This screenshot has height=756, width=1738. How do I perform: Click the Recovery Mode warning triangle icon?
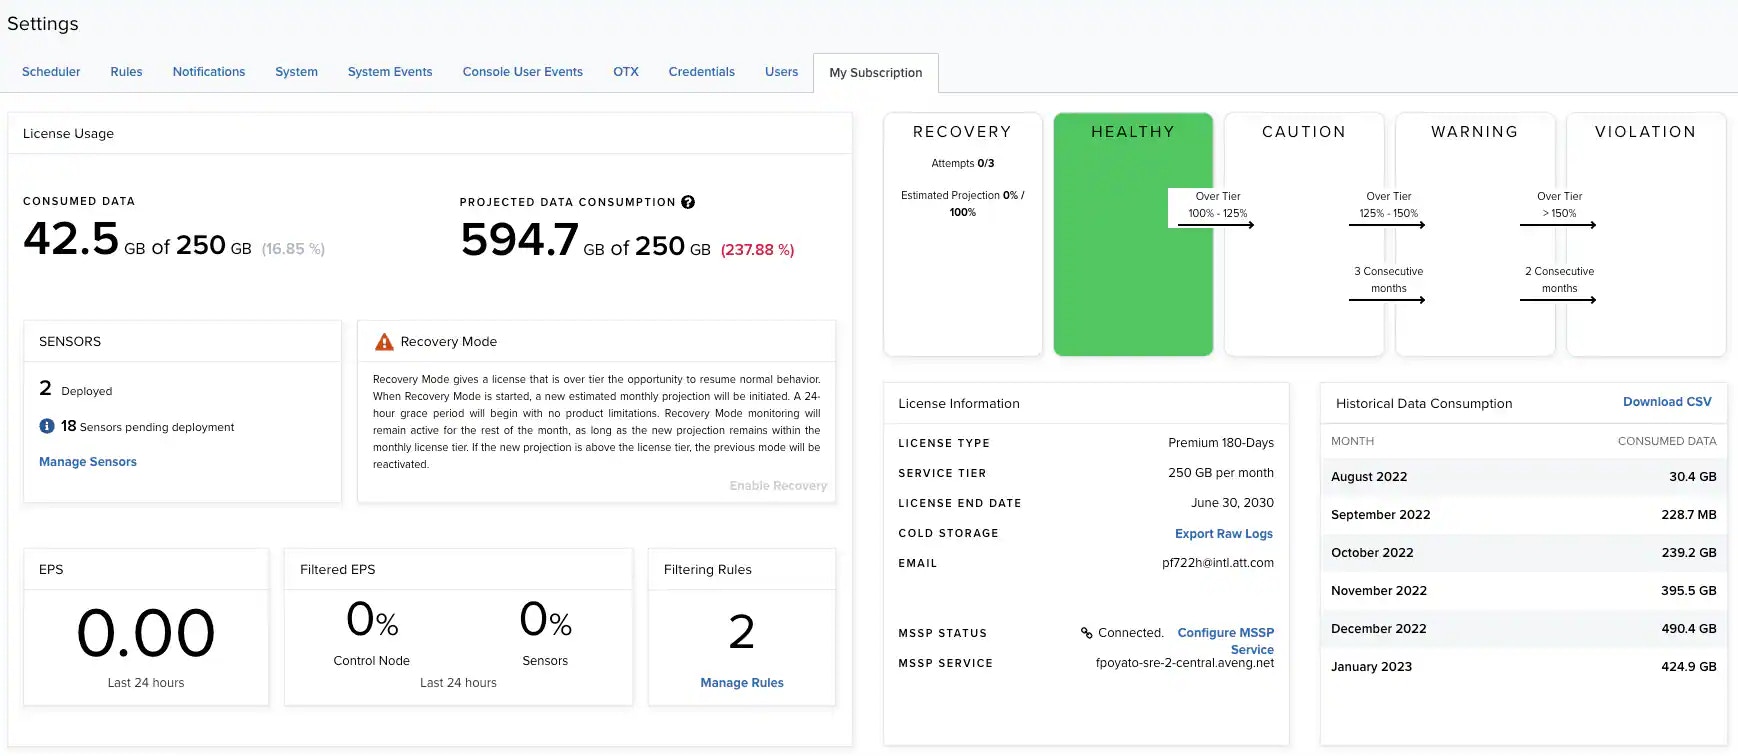[x=384, y=342]
